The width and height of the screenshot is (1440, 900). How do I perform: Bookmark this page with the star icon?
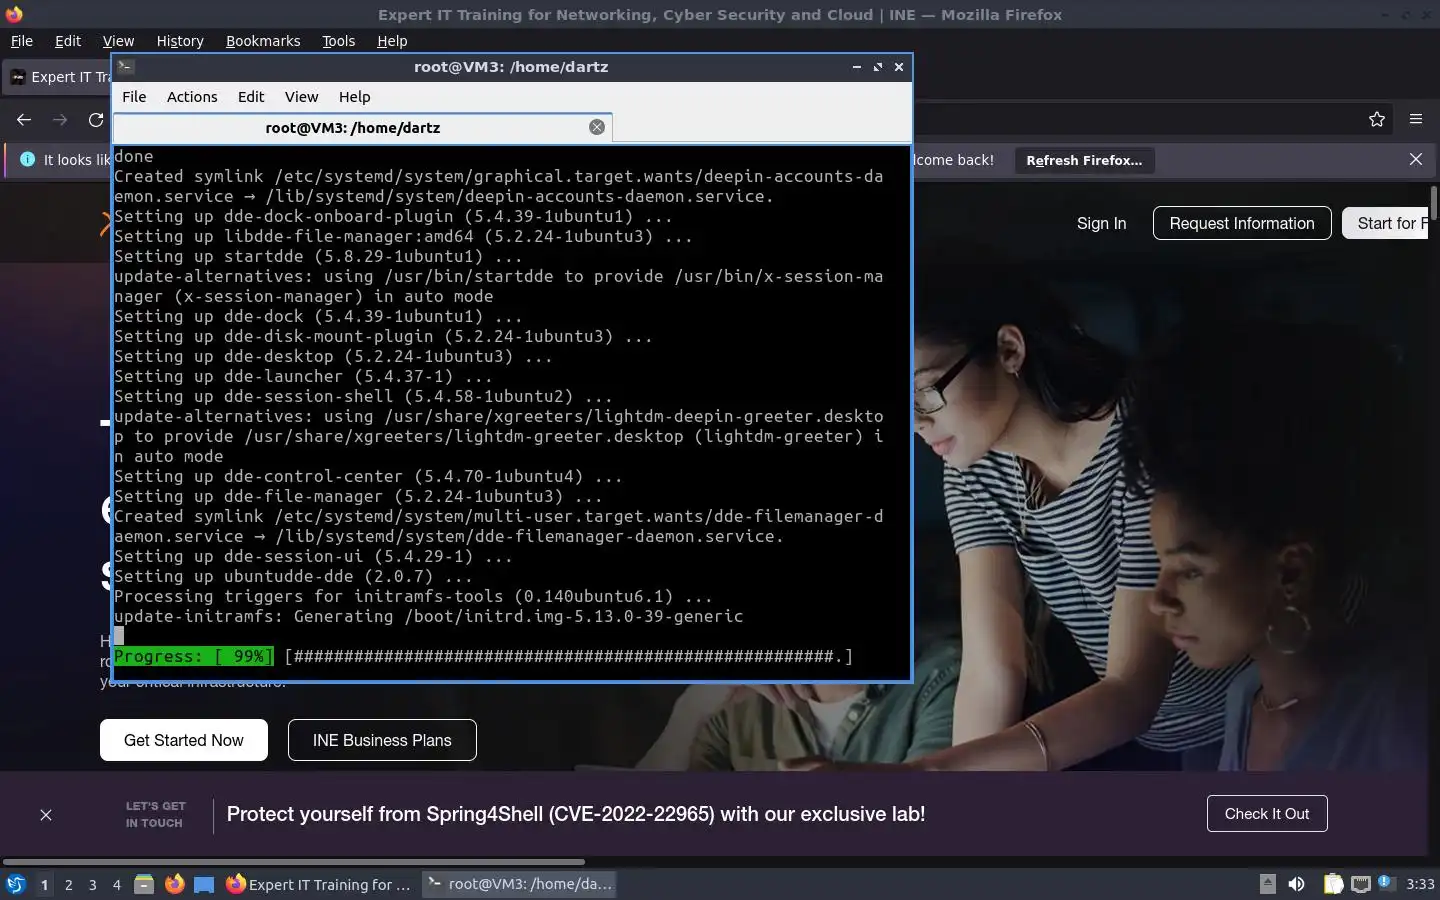pos(1377,119)
